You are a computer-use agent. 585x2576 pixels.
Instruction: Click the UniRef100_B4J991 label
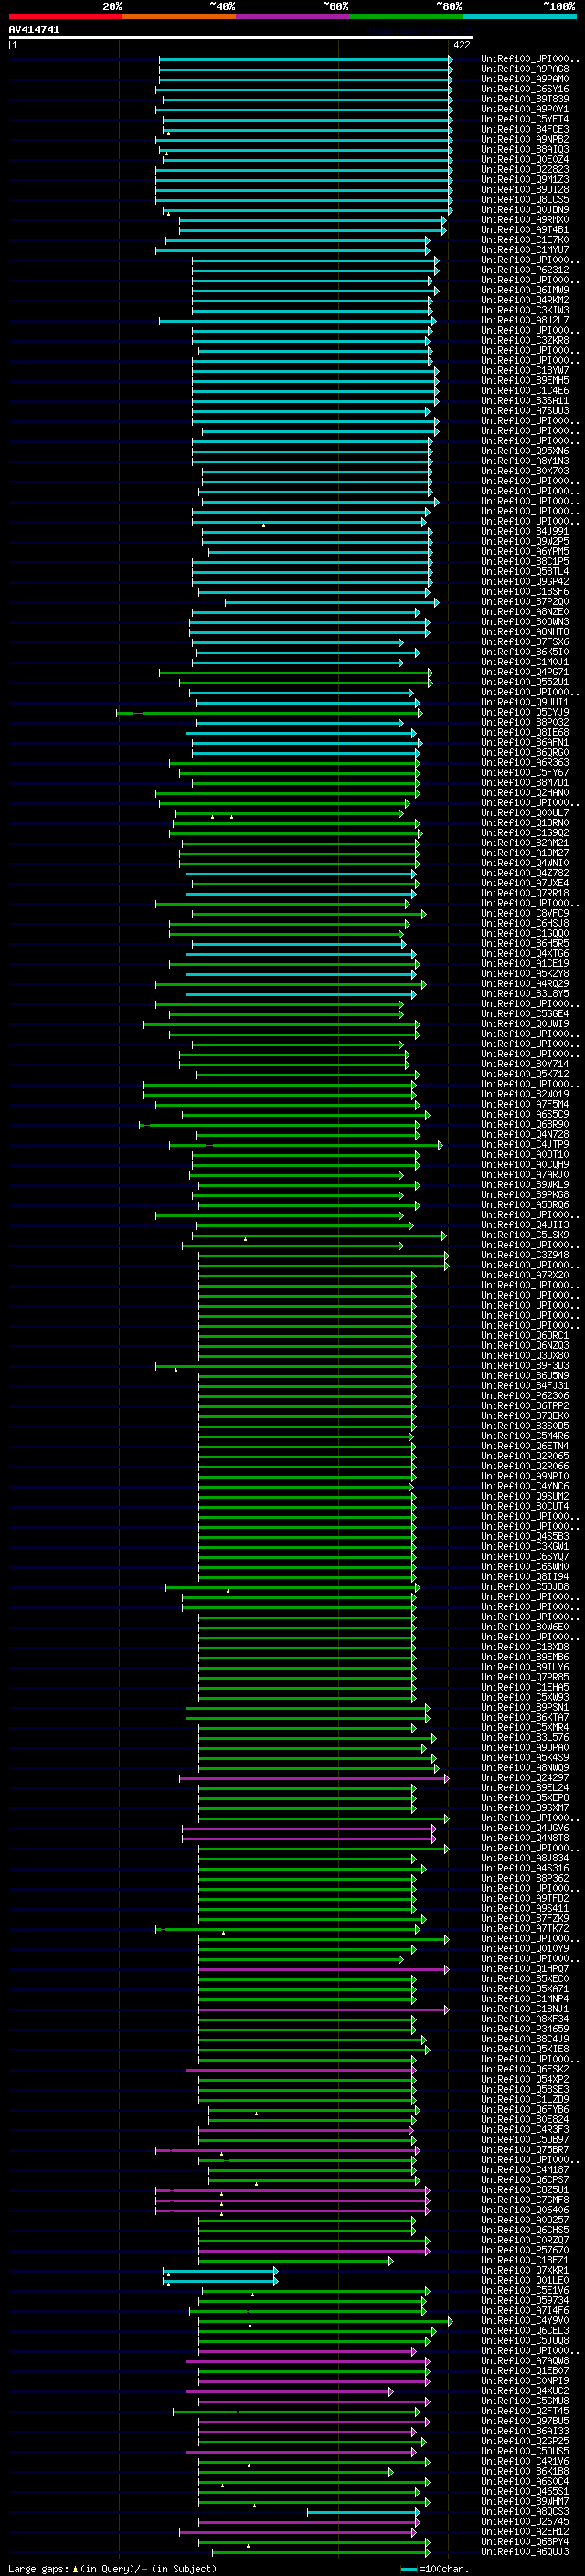point(525,532)
